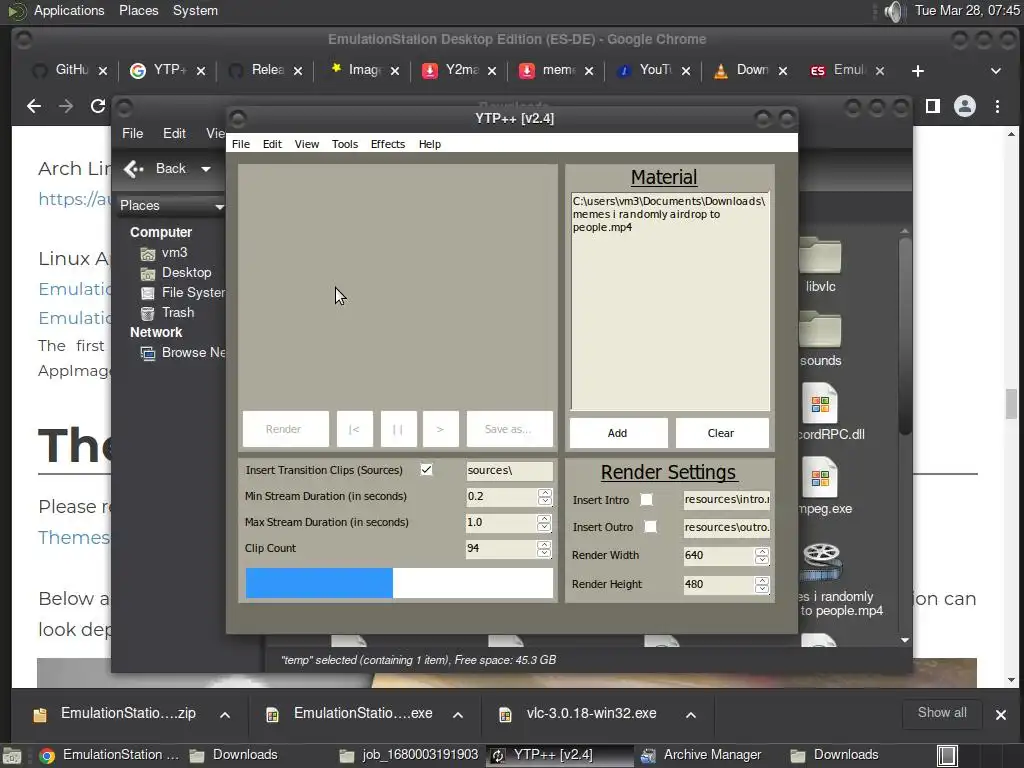The image size is (1024, 768).
Task: Adjust the Max Stream Duration spinner arrows
Action: click(x=544, y=523)
